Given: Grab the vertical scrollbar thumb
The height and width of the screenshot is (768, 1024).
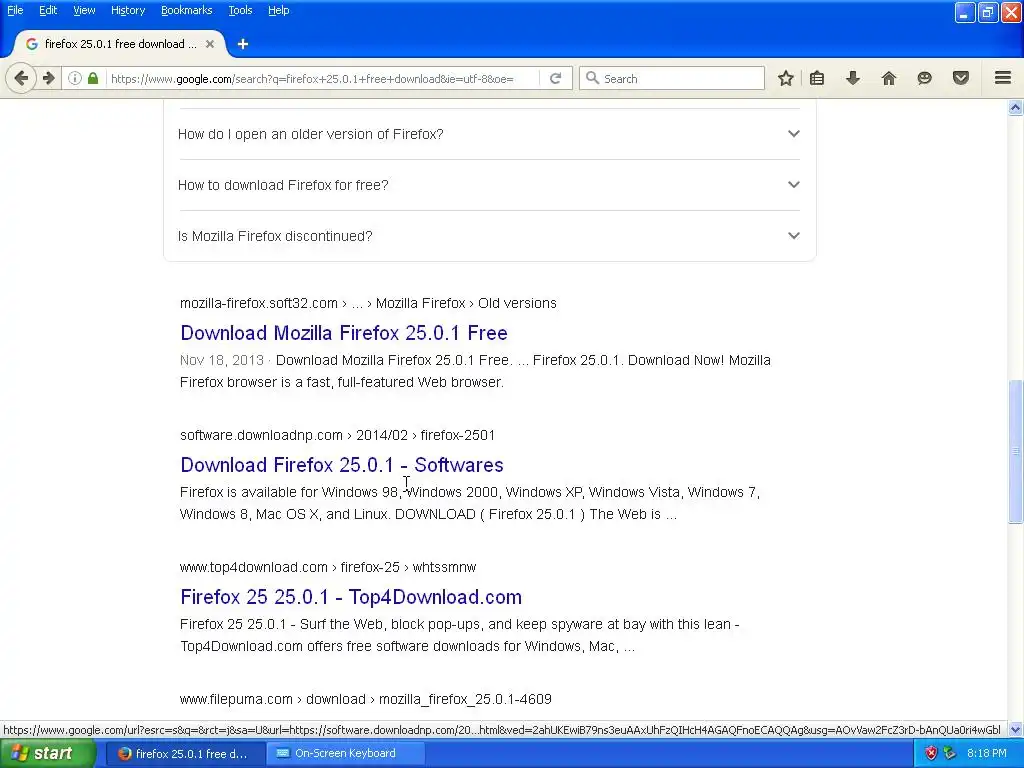Looking at the screenshot, I should click(x=1015, y=451).
